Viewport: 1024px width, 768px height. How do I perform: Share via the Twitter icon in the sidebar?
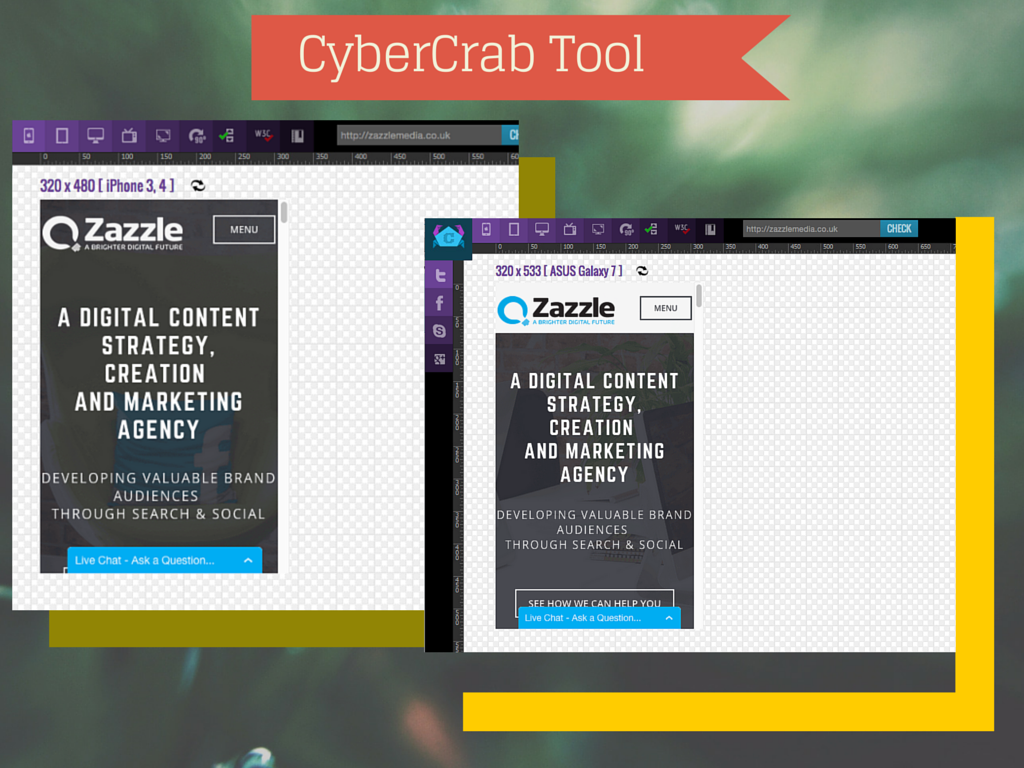[440, 276]
